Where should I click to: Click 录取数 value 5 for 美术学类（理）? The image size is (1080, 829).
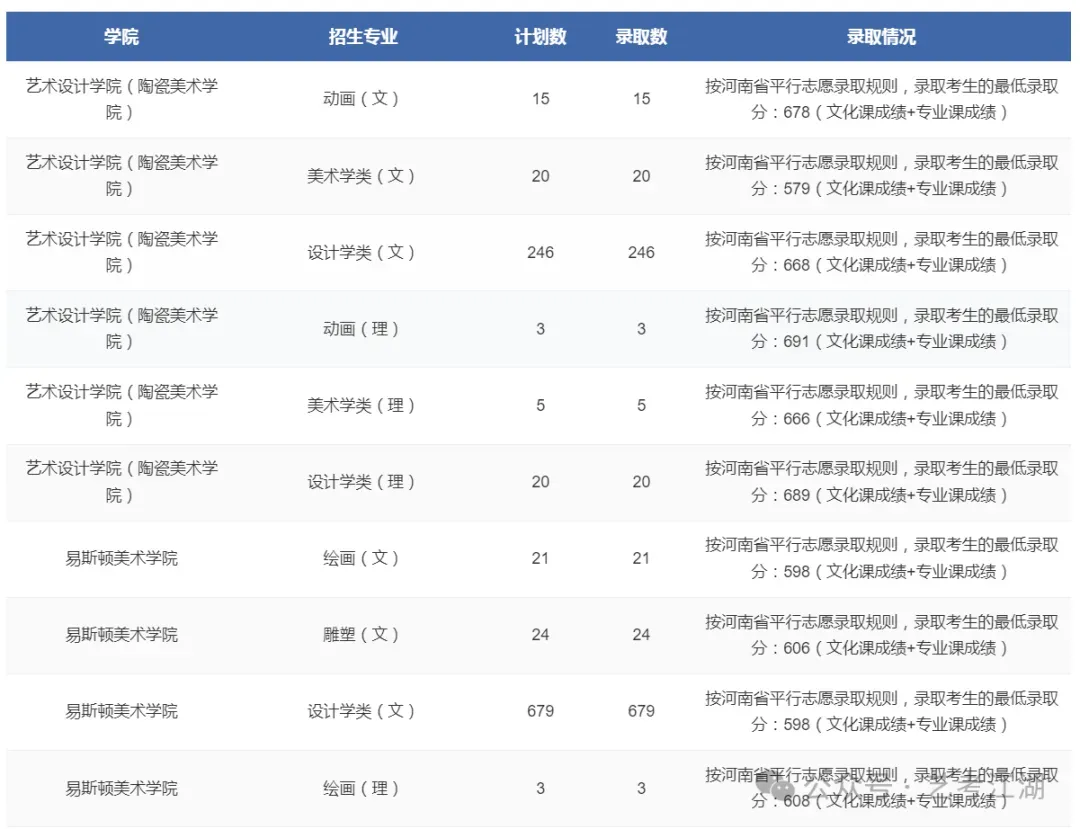(x=641, y=405)
